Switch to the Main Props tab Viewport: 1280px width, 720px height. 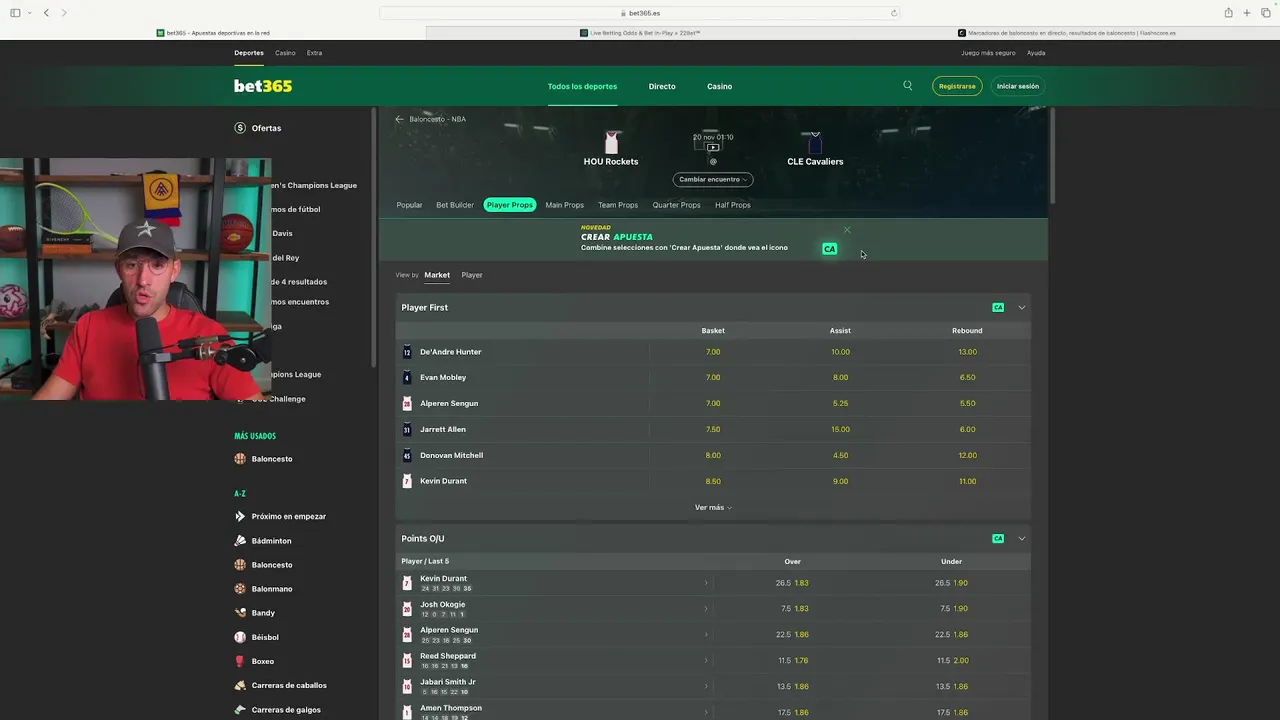coord(564,205)
